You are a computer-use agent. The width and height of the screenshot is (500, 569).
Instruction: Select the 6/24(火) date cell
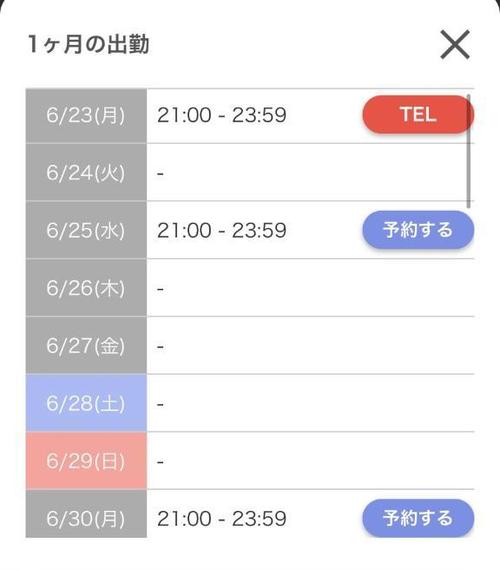point(86,172)
